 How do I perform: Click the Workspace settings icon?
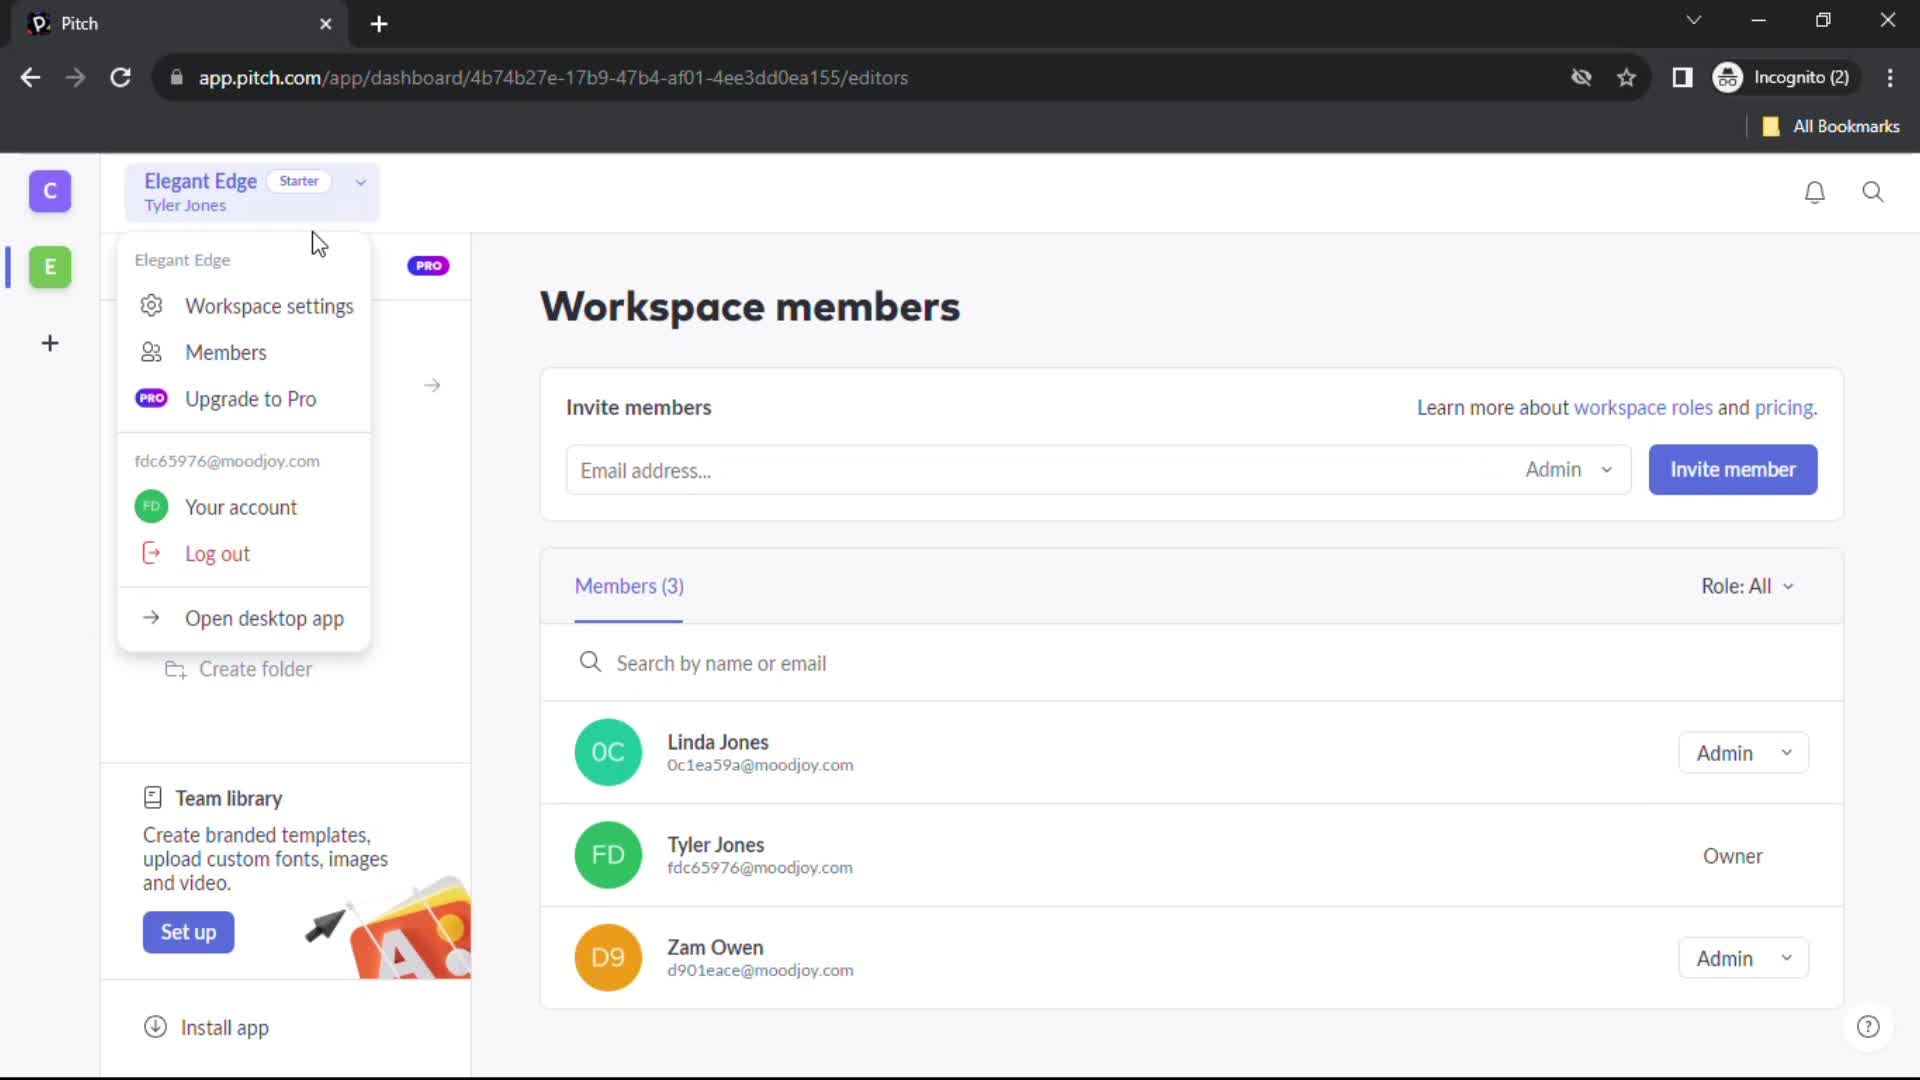coord(150,305)
